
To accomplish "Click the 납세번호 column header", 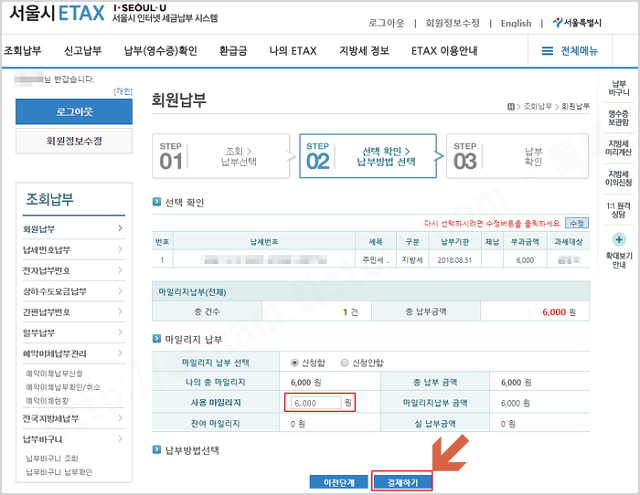I will coord(264,242).
